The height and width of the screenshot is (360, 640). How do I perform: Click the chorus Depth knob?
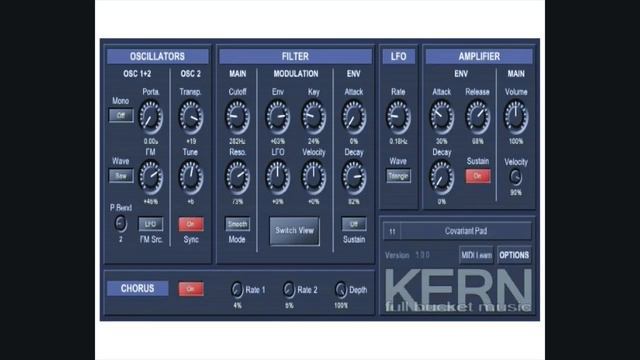(340, 289)
